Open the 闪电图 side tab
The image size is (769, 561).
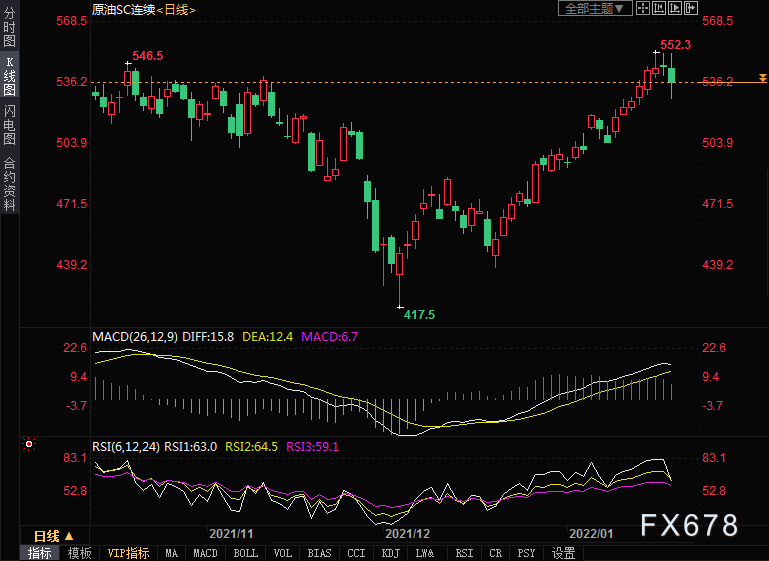9,126
